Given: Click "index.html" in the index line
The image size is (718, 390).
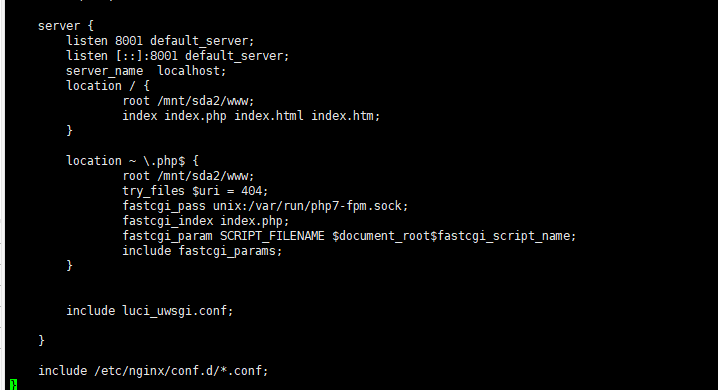Looking at the screenshot, I should tap(269, 116).
